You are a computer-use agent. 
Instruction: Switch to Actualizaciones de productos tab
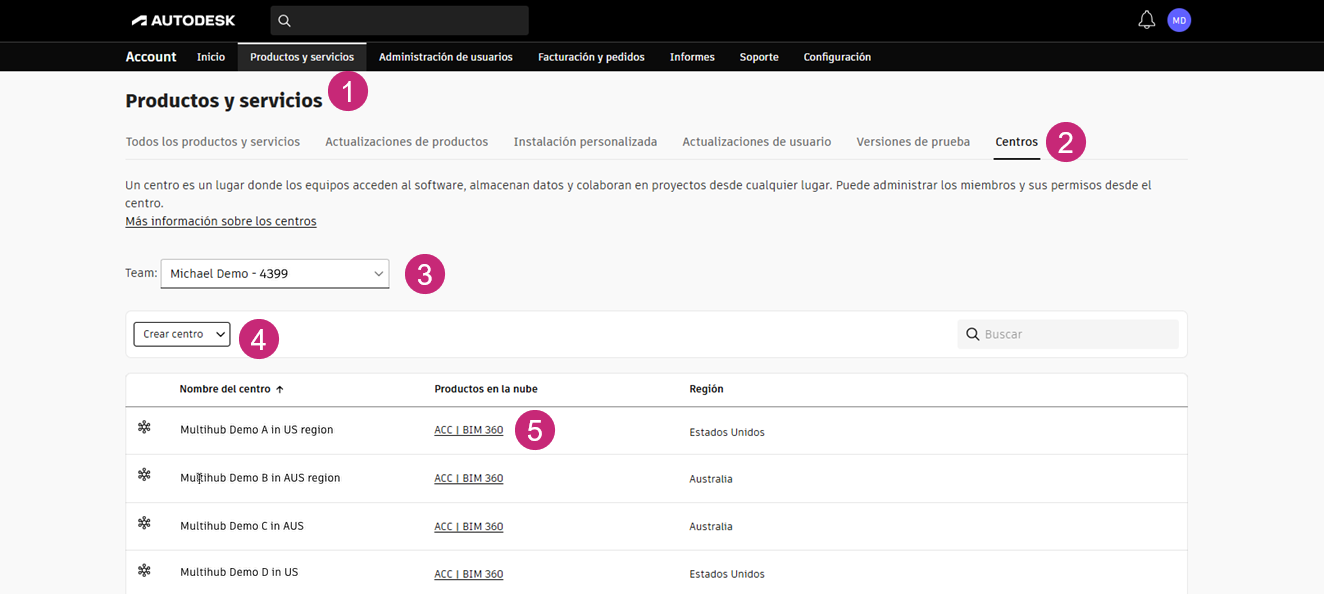407,142
